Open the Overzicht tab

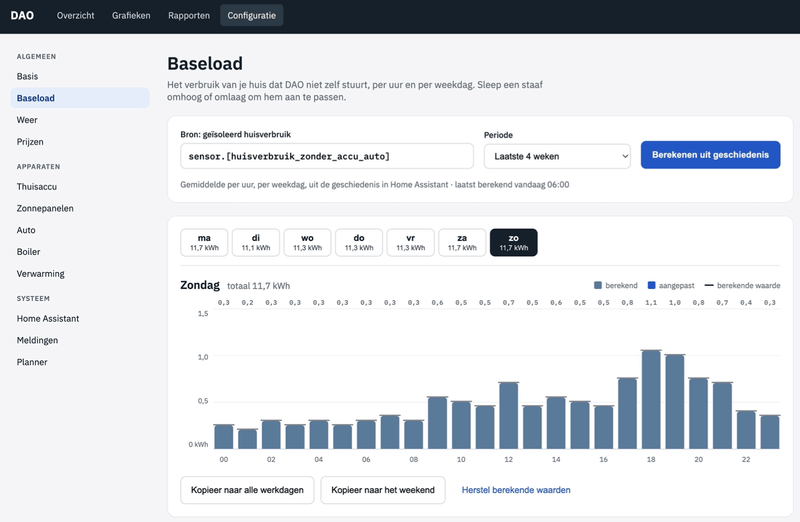pyautogui.click(x=76, y=15)
